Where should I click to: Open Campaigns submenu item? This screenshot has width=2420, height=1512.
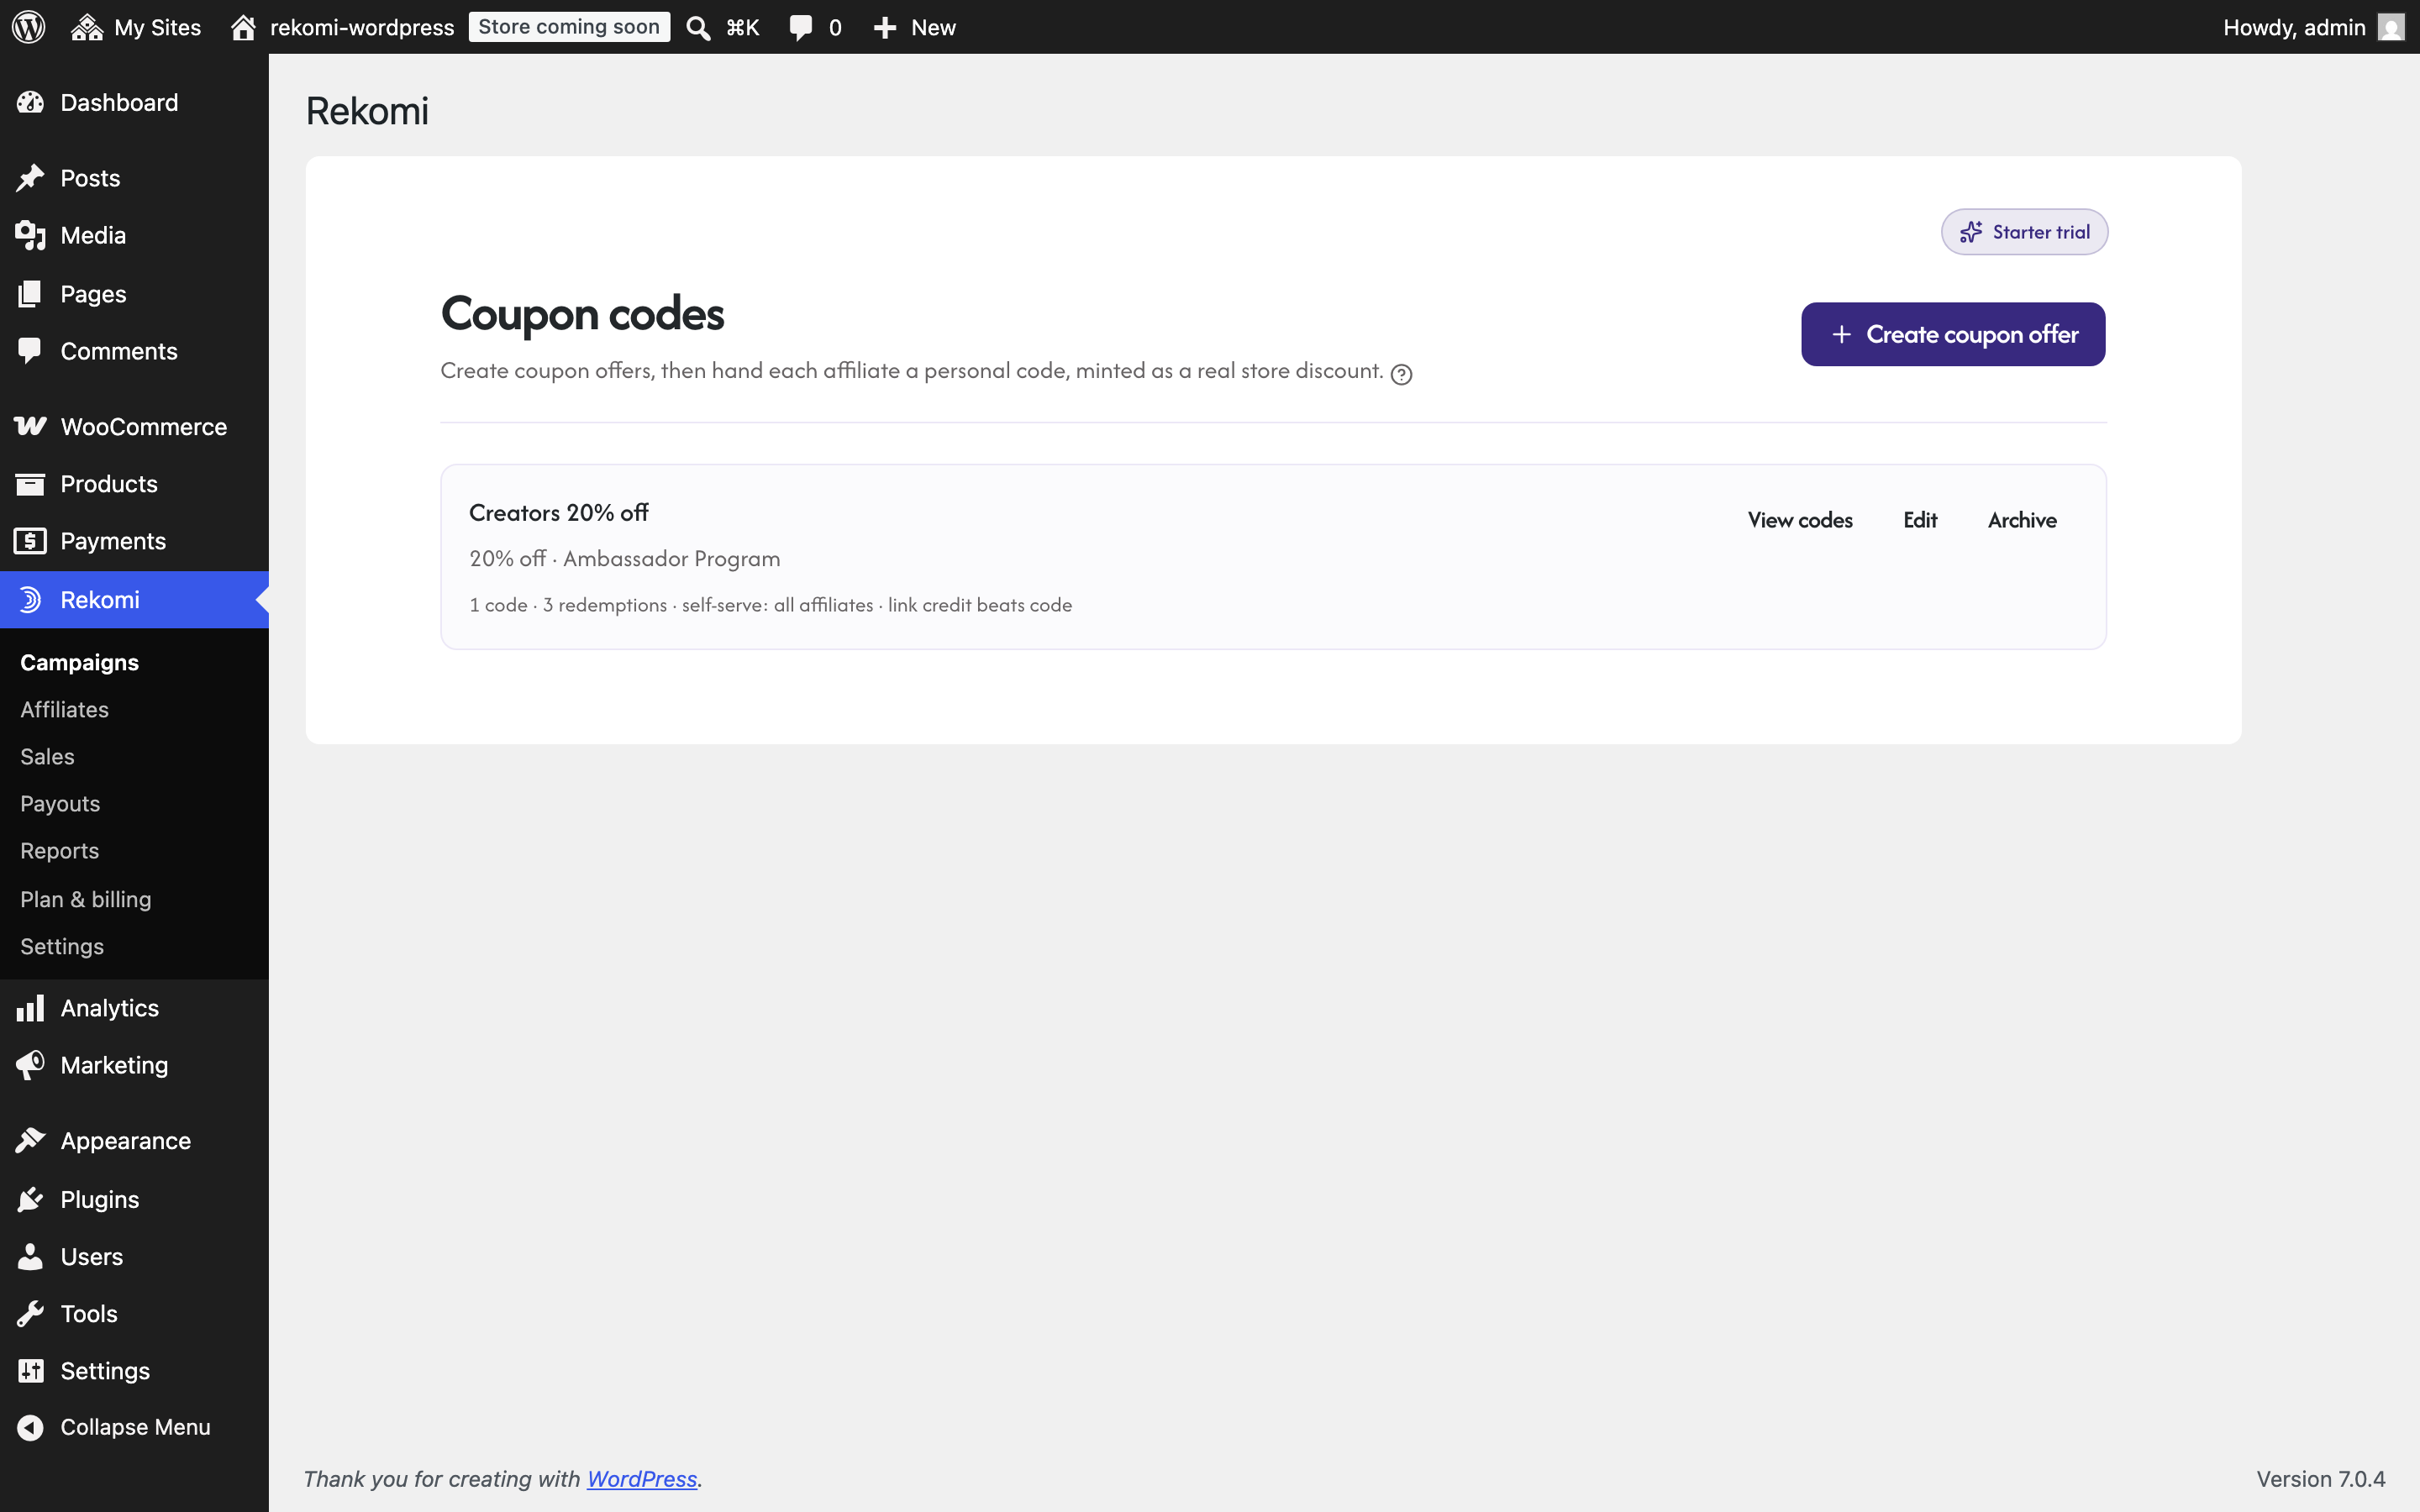(x=80, y=662)
